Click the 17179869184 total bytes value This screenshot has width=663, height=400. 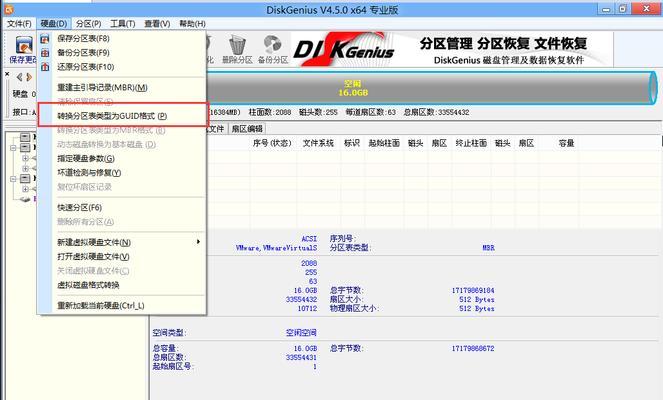[473, 290]
